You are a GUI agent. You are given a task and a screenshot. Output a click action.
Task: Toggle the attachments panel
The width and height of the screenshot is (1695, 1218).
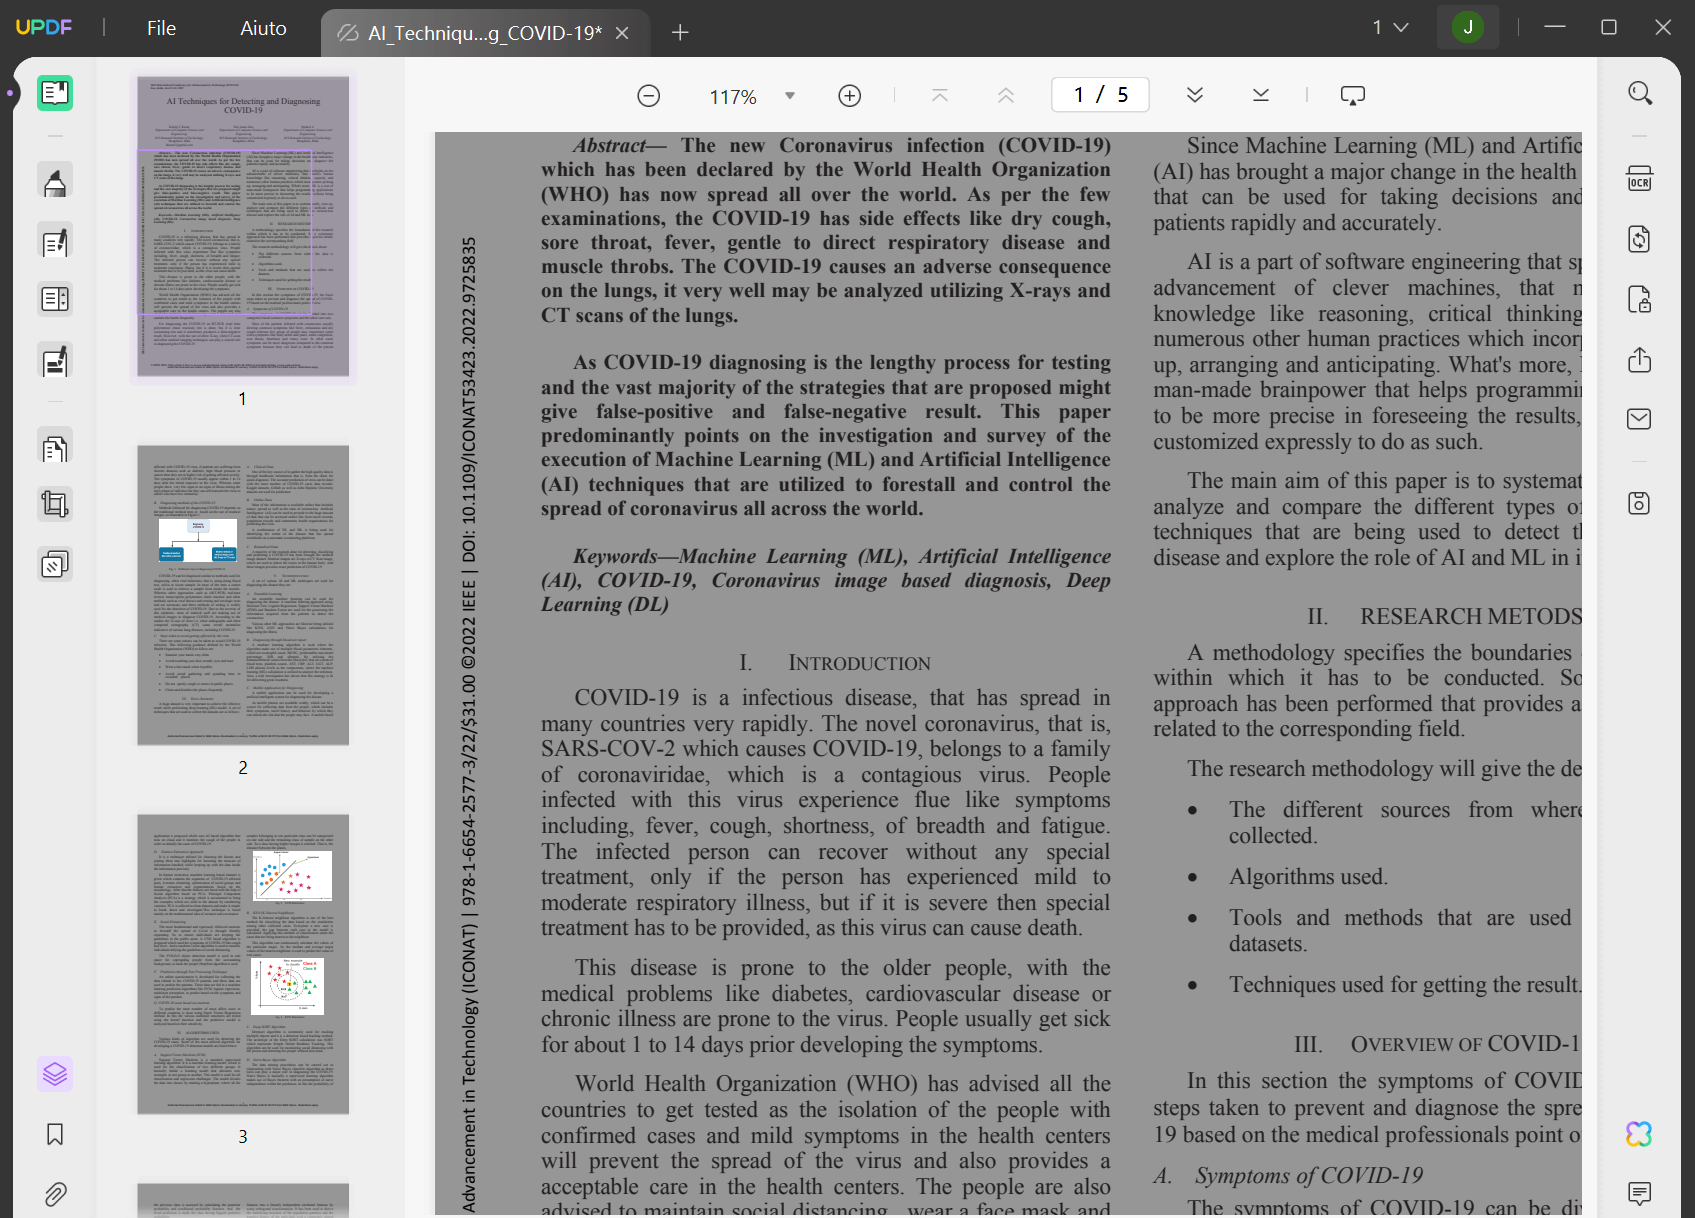[55, 1193]
